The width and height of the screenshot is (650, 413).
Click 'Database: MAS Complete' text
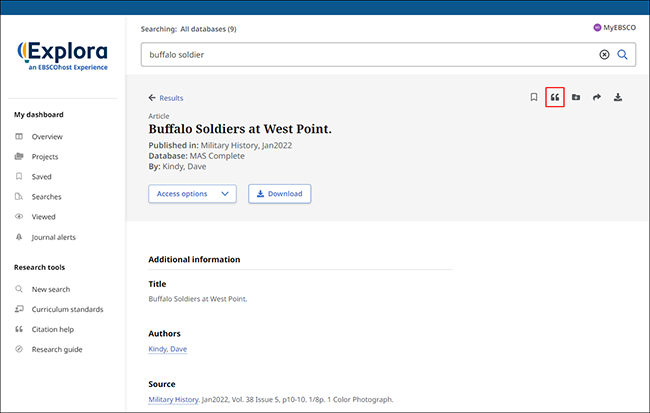(x=196, y=156)
